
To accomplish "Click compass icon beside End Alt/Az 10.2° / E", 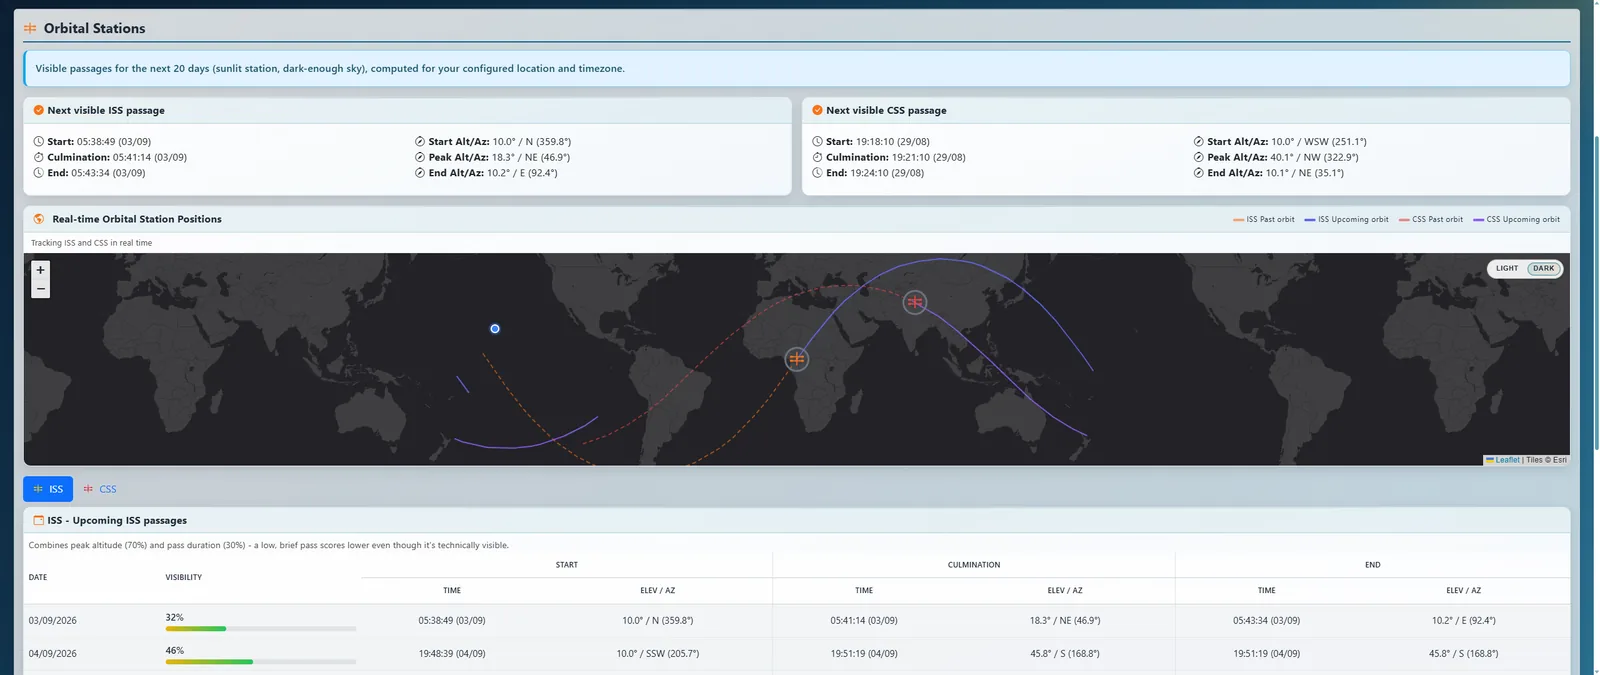I will tap(420, 173).
